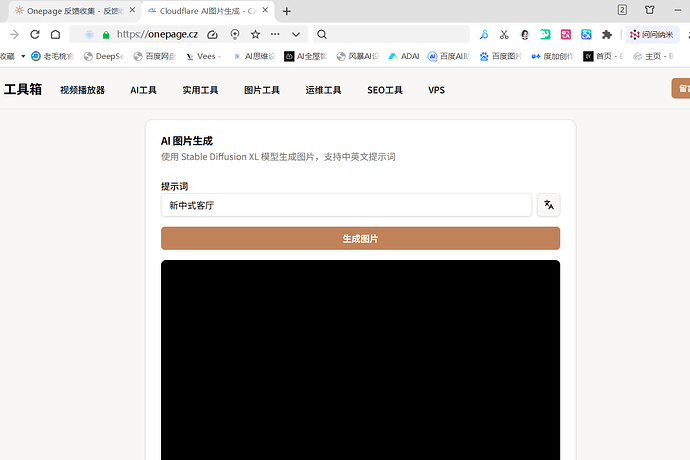Focus the browser search box
Image resolution: width=690 pixels, height=460 pixels.
click(391, 34)
